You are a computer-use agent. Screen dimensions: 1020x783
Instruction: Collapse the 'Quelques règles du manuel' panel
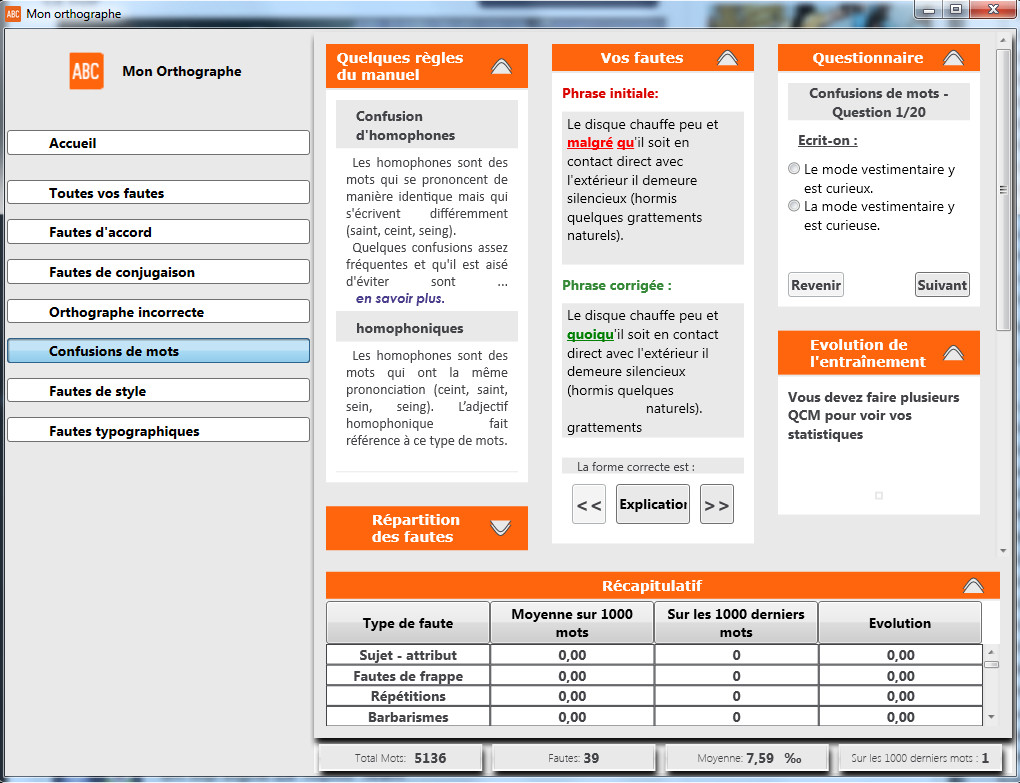[x=501, y=66]
